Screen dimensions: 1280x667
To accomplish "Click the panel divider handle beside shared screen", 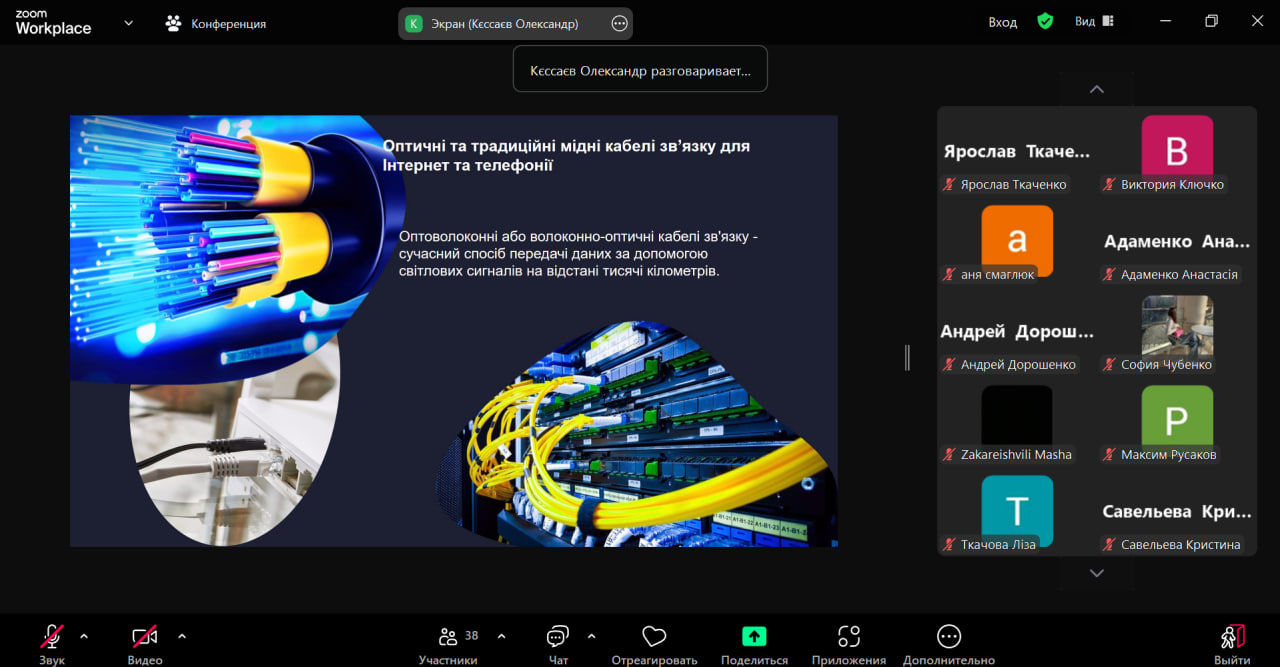I will tap(907, 357).
